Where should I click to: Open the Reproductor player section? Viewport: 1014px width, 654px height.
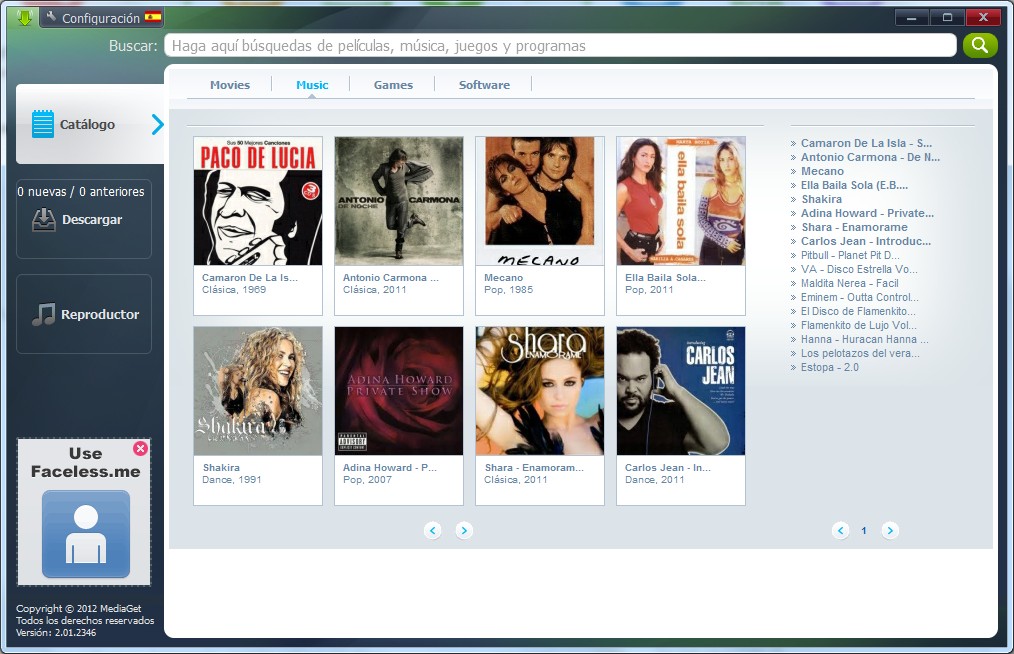(x=84, y=314)
